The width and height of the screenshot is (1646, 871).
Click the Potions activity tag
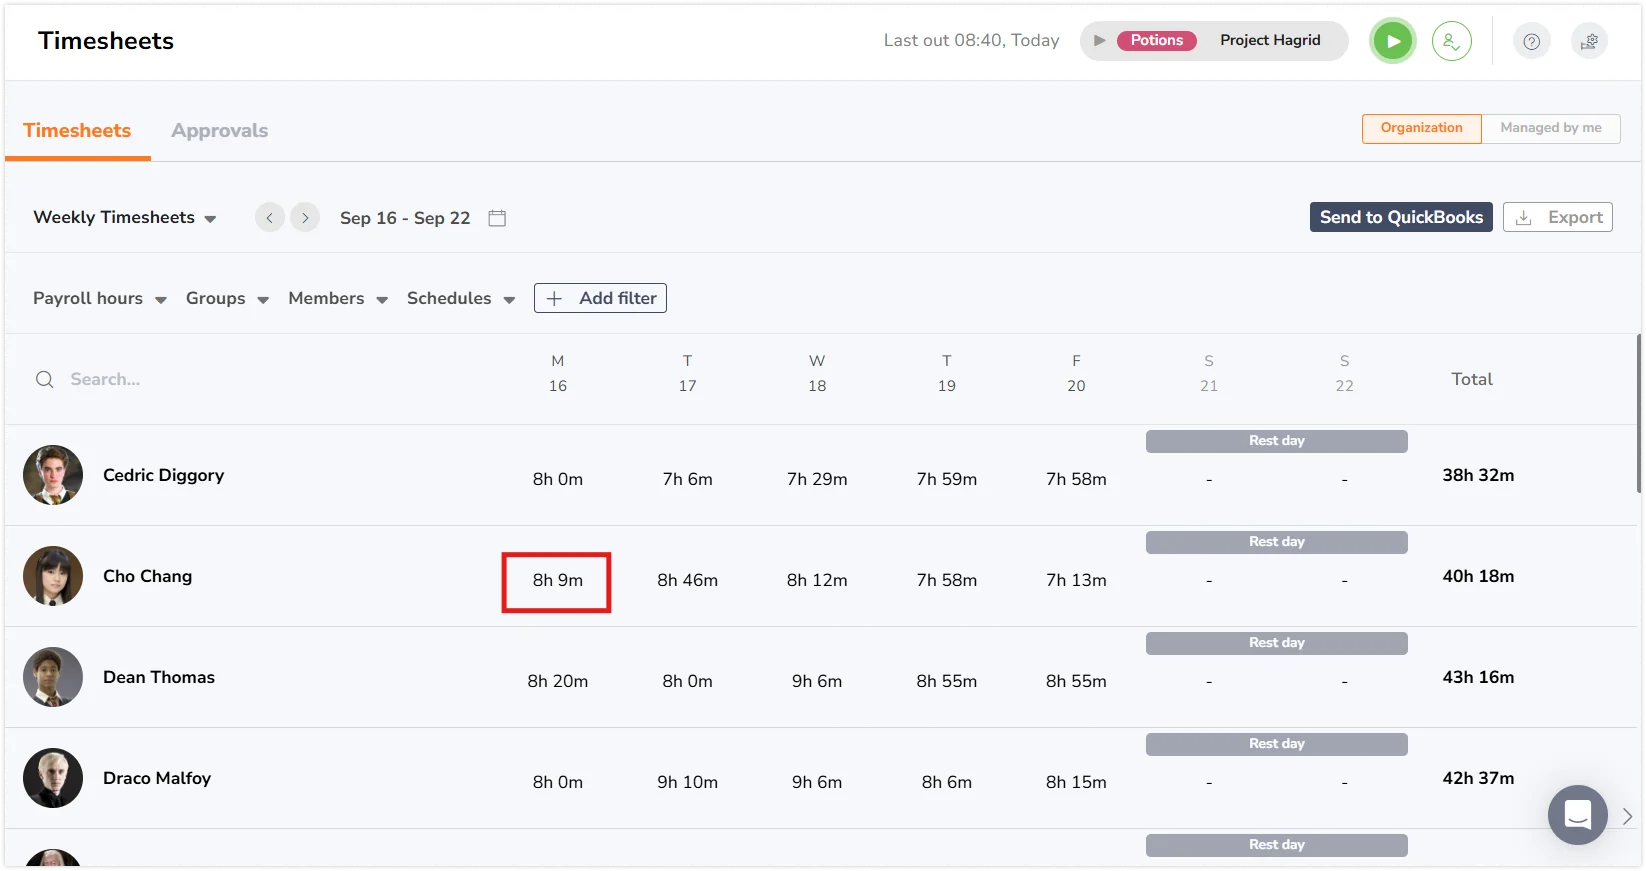pos(1157,41)
